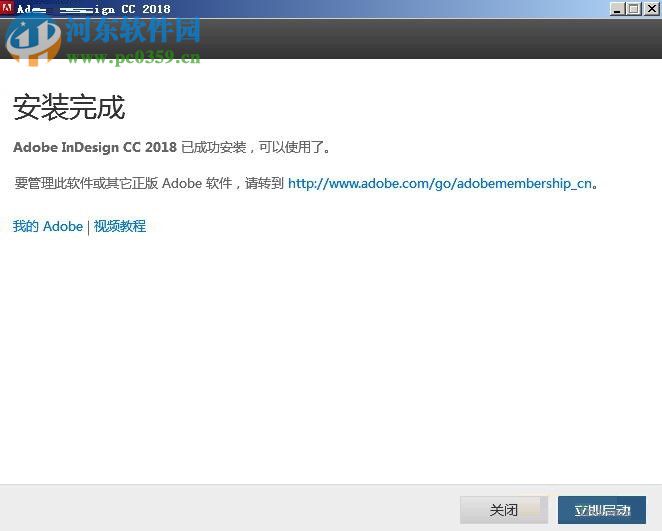Click the Adobe InDesign CC 2018 bold text

(x=95, y=147)
